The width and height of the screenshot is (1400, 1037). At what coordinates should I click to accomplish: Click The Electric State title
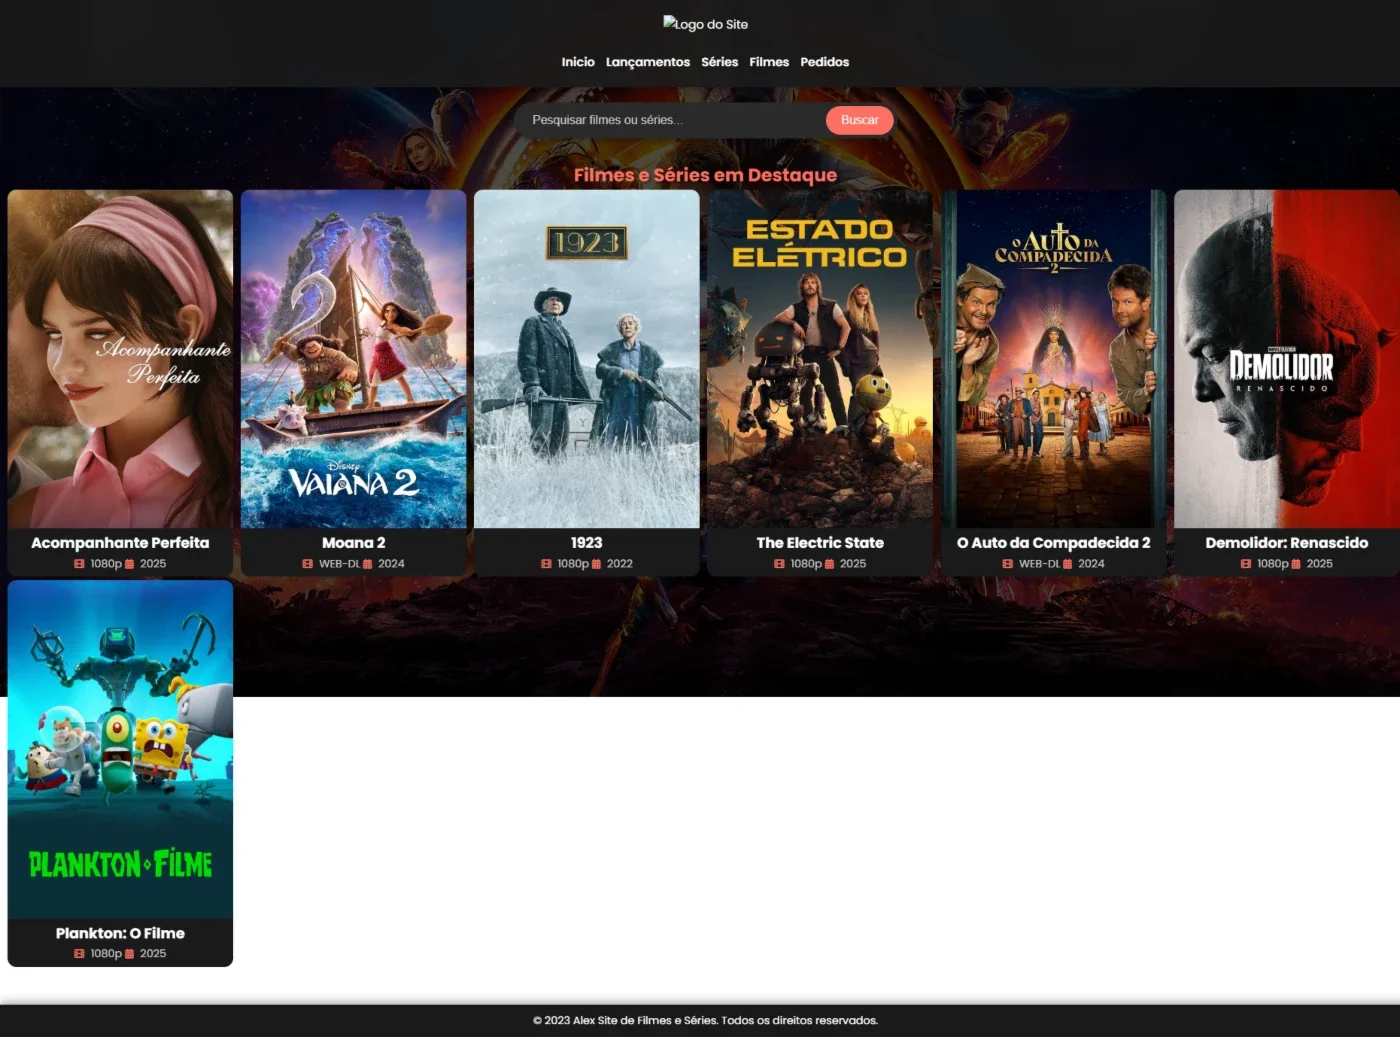point(820,543)
